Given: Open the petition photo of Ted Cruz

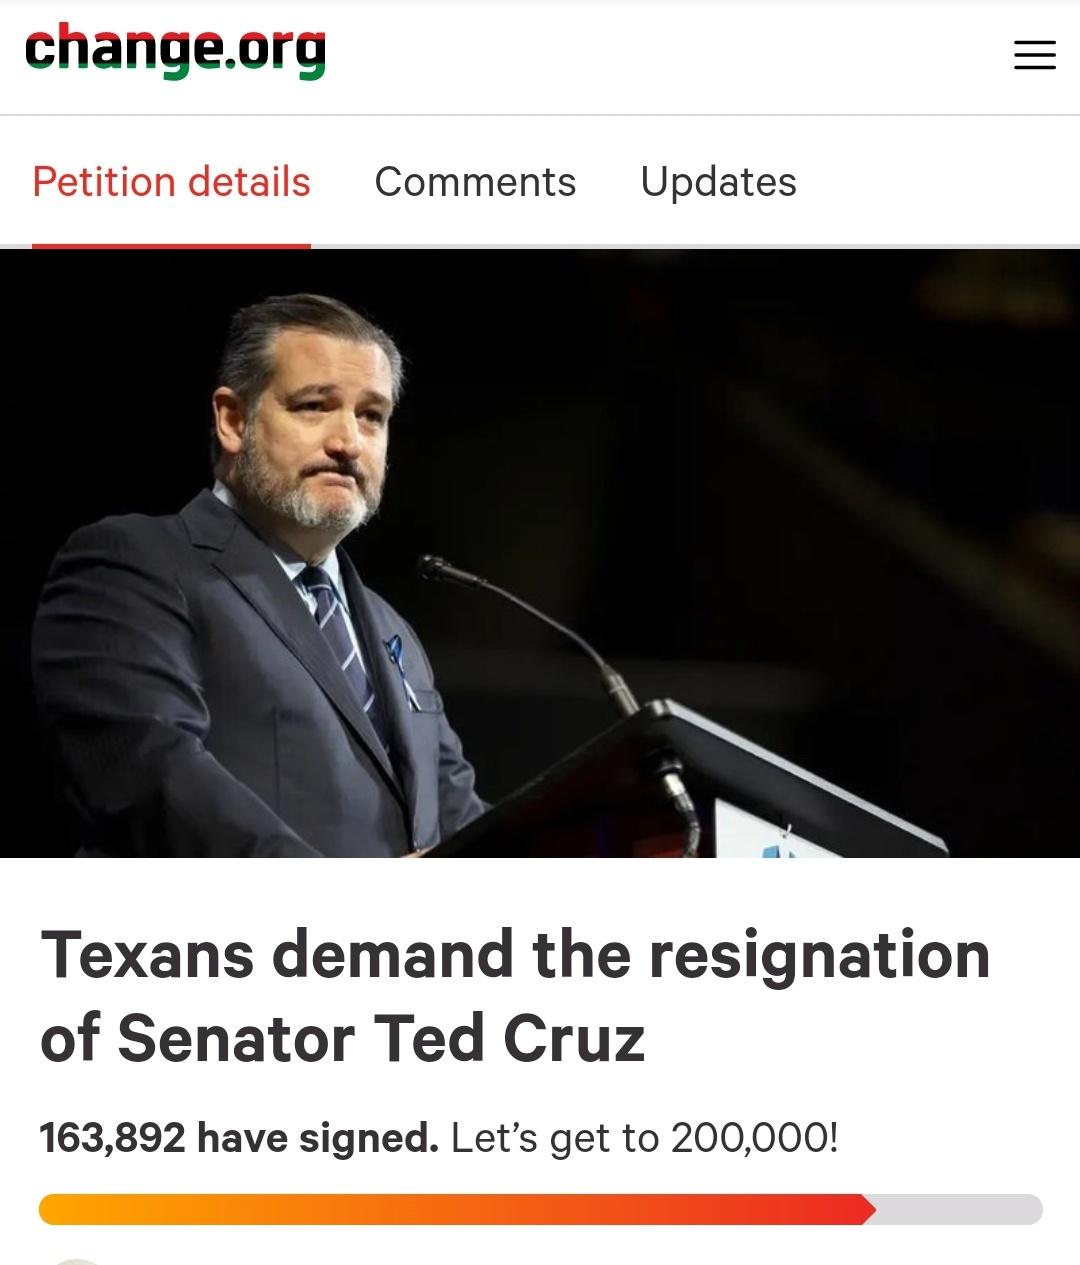Looking at the screenshot, I should (540, 555).
